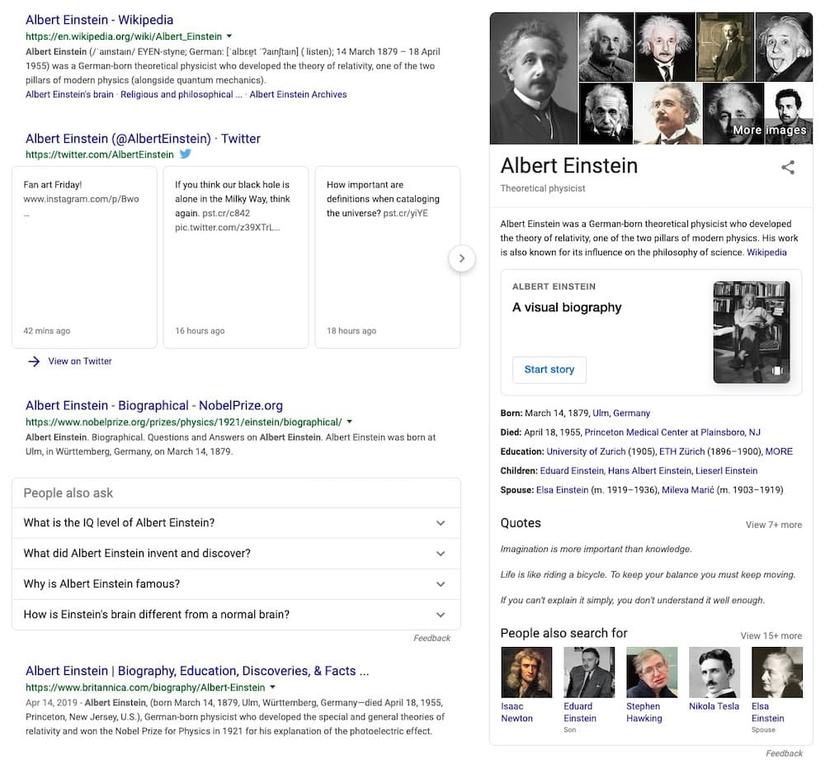Image resolution: width=825 pixels, height=760 pixels.
Task: Open the NobelPrize.org URL dropdown arrow
Action: coord(349,422)
